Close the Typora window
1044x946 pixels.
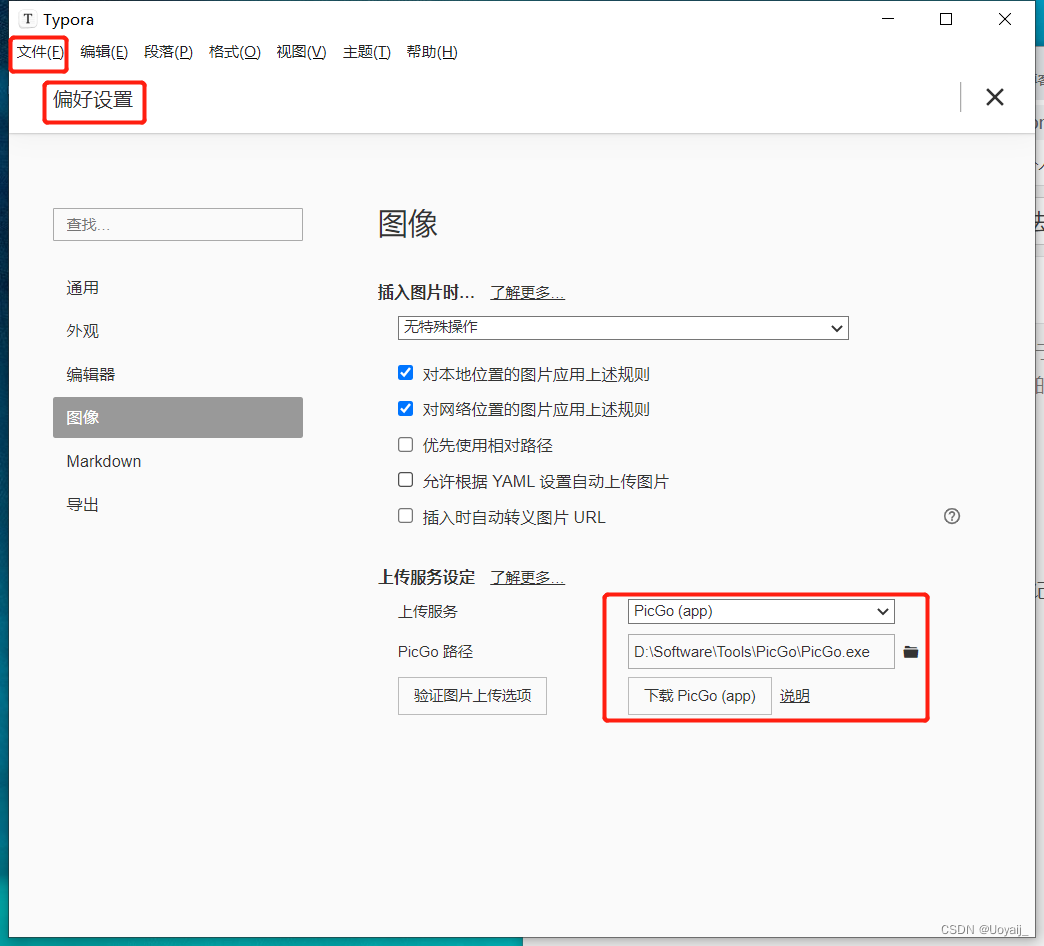tap(1005, 19)
